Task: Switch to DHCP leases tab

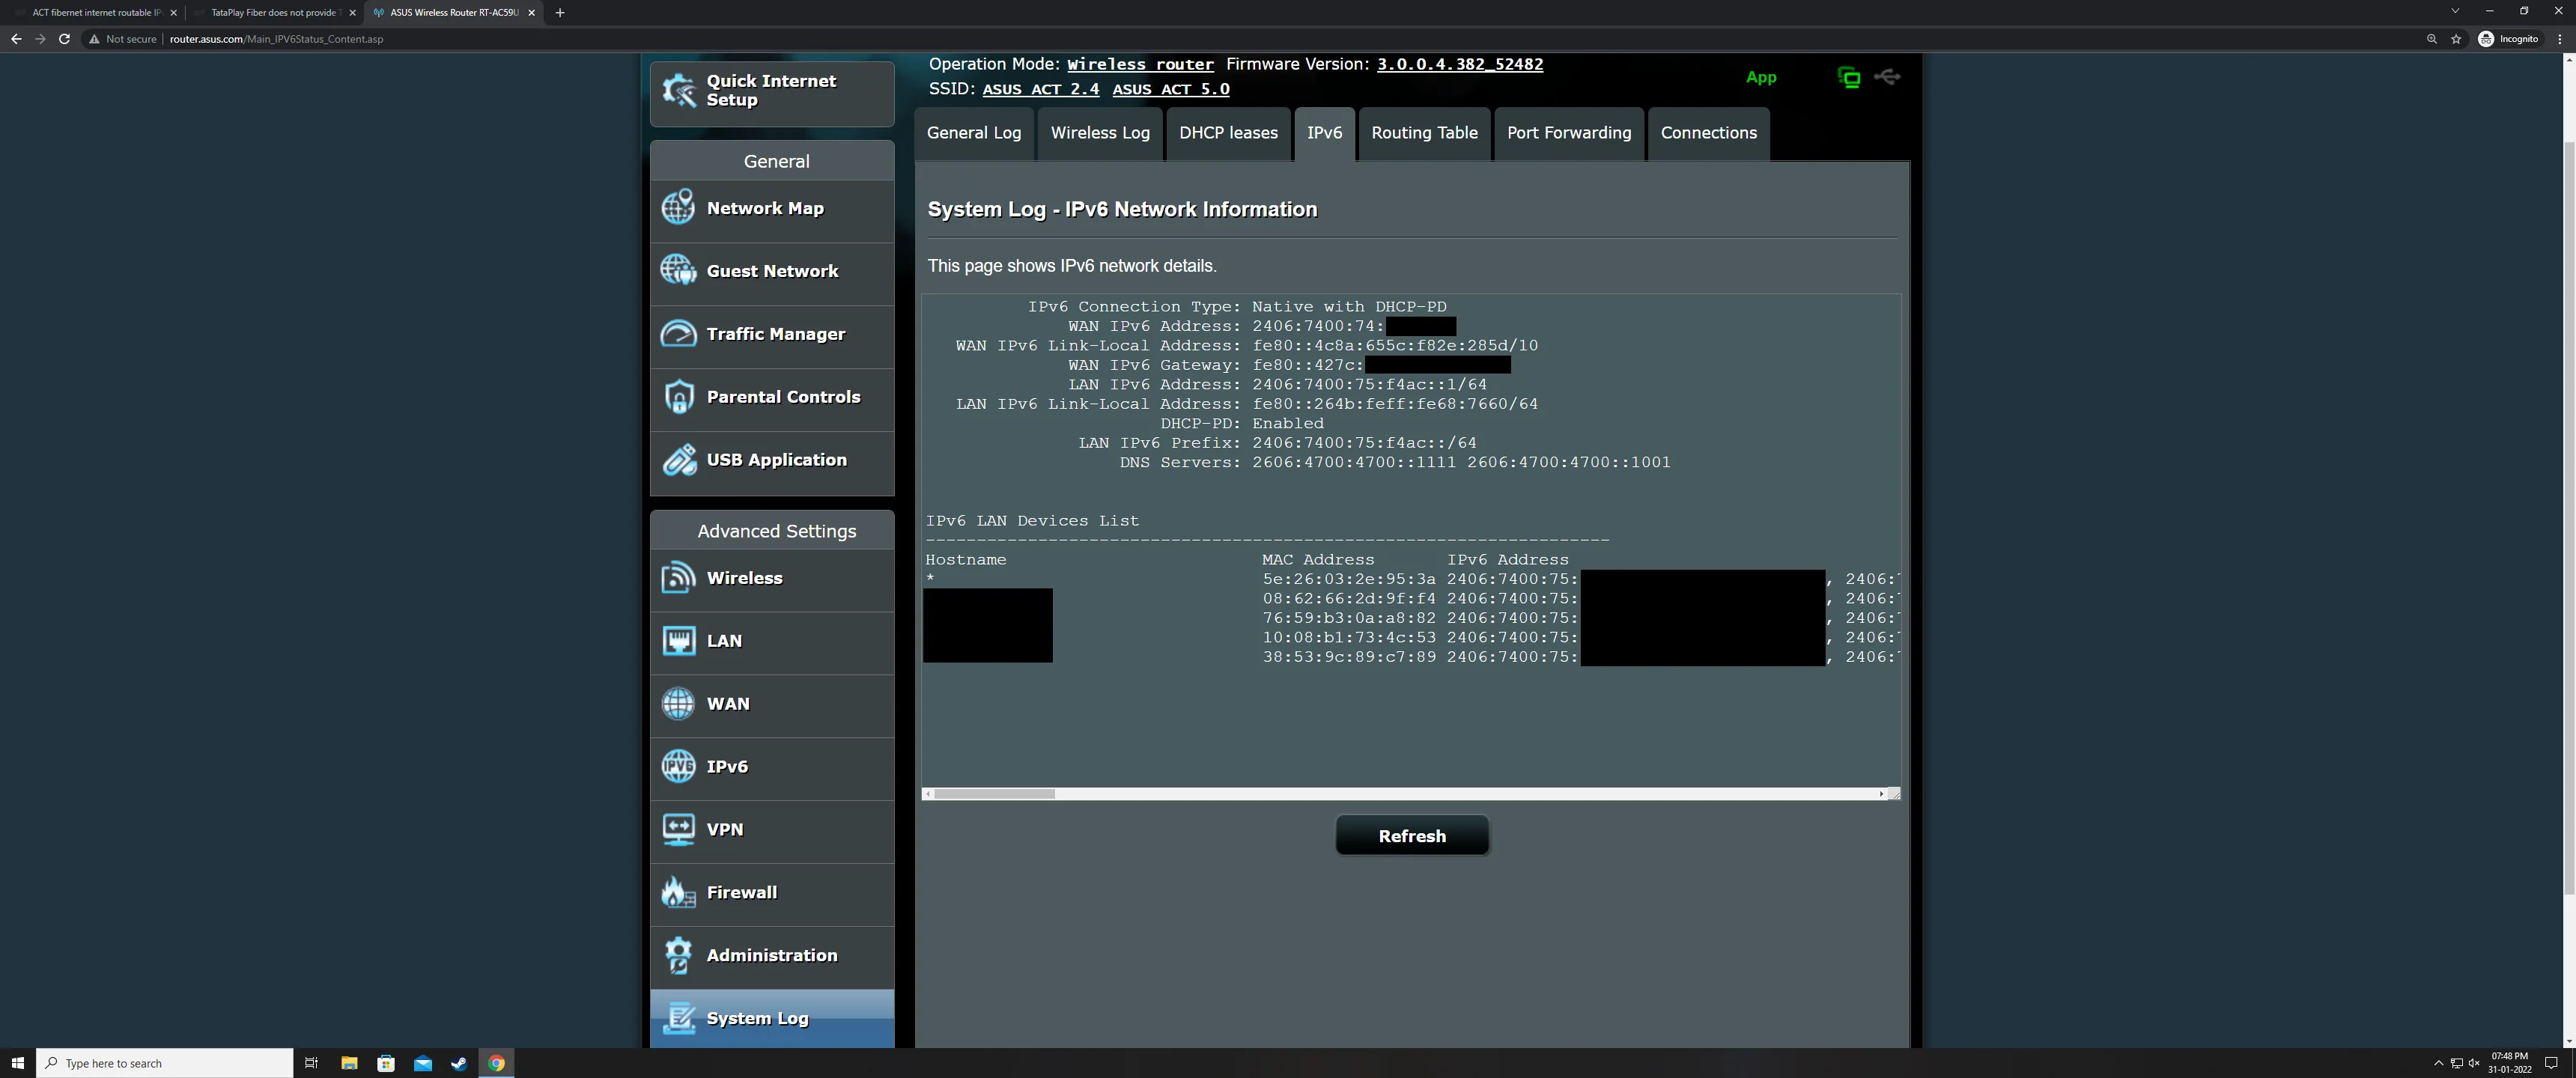Action: 1228,133
